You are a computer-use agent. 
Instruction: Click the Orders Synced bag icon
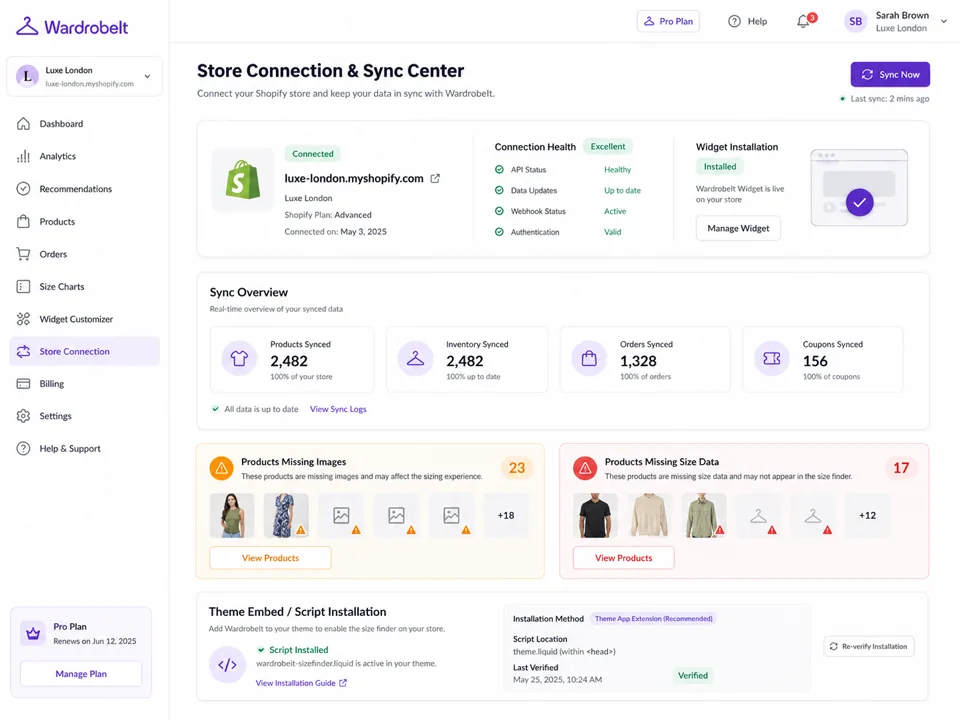(589, 359)
